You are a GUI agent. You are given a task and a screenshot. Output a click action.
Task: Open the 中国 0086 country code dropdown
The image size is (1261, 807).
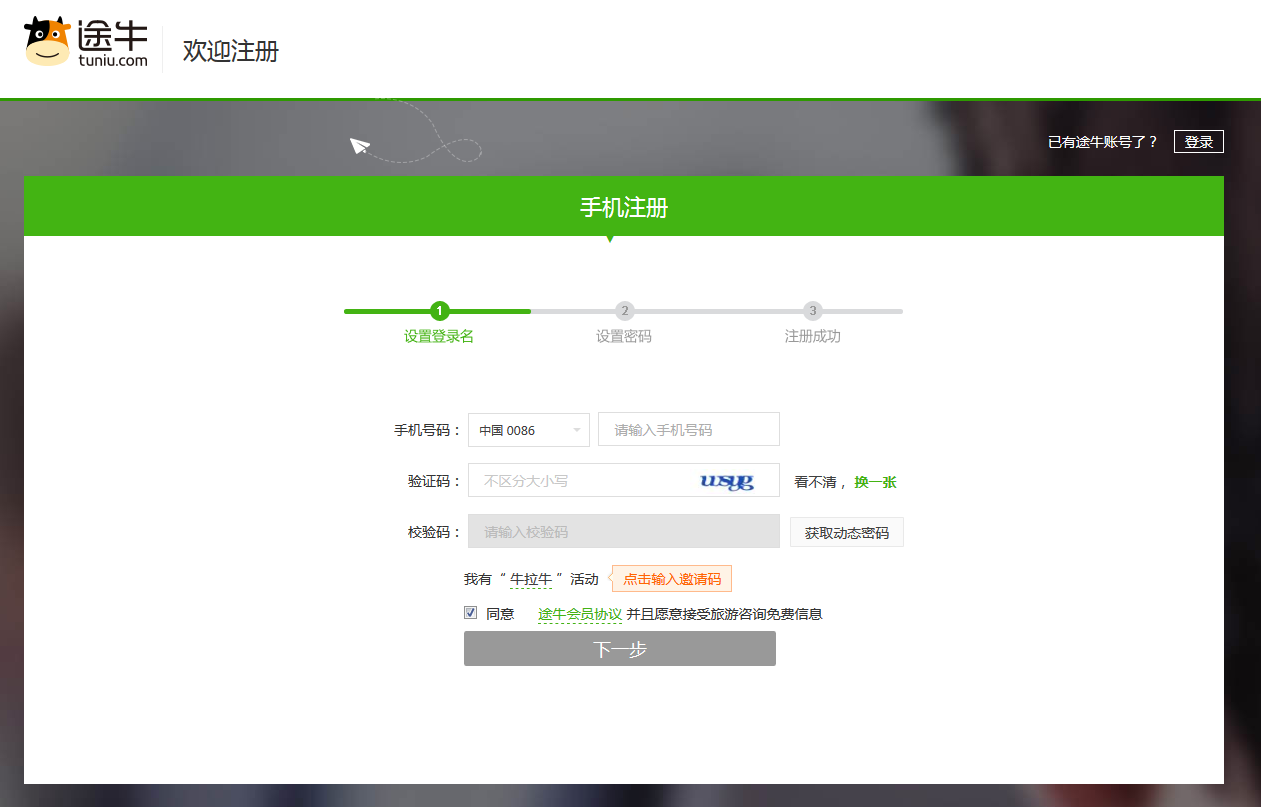(528, 430)
